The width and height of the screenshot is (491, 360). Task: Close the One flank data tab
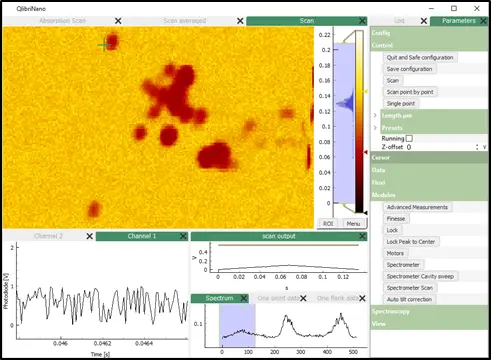coord(362,298)
